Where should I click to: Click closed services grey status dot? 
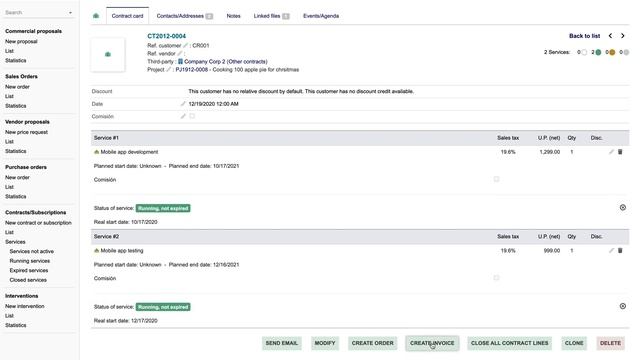(626, 52)
